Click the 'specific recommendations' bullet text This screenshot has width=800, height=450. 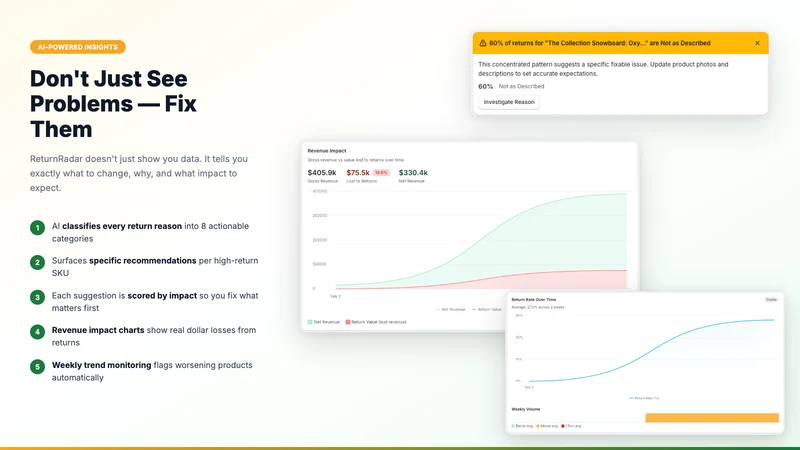pos(143,261)
